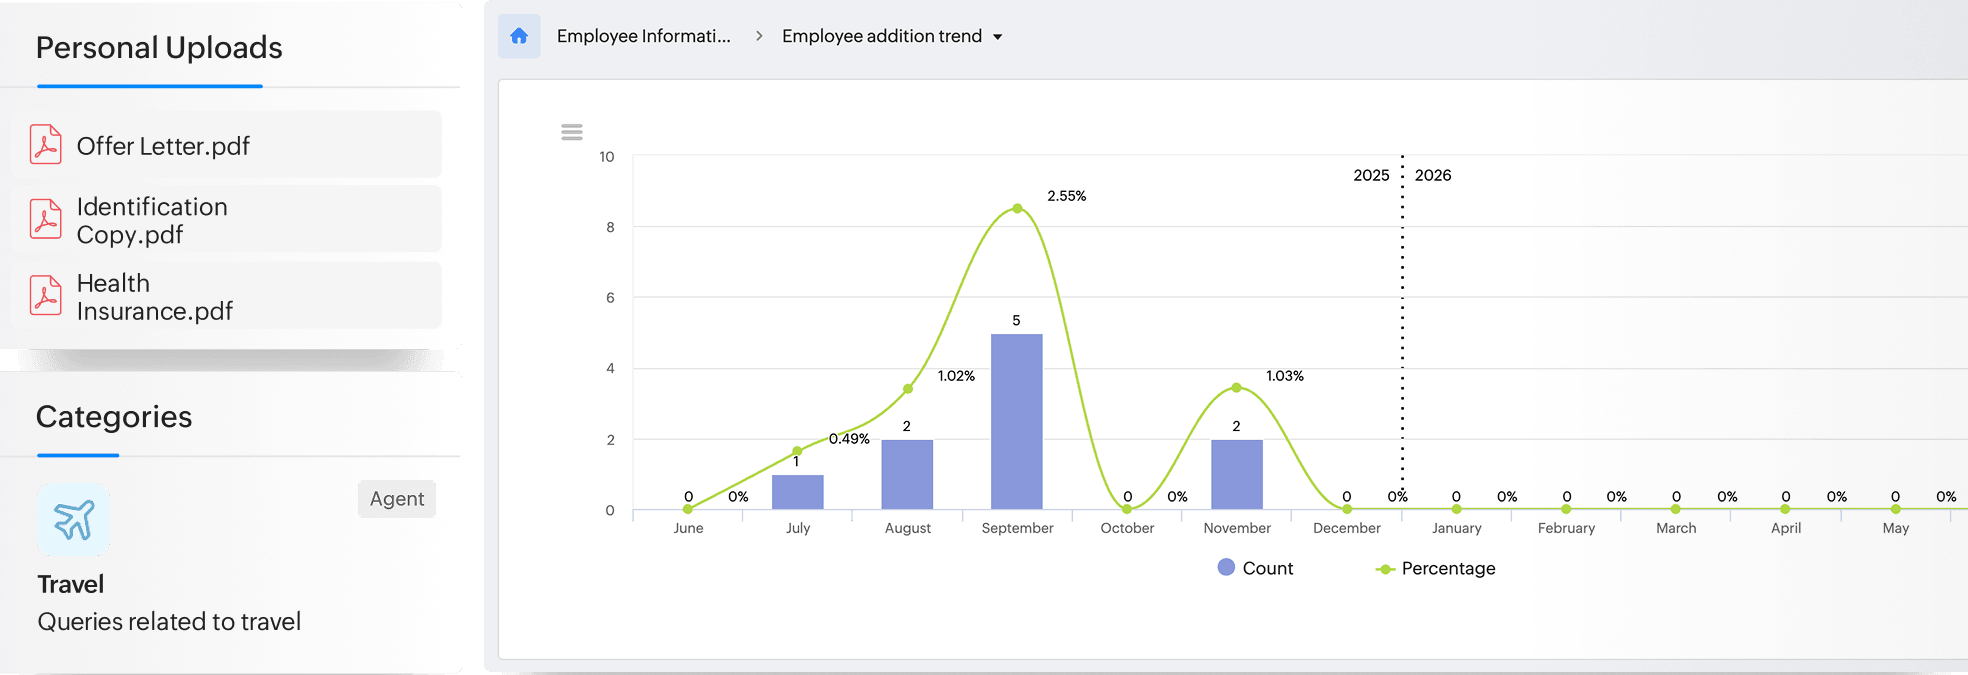Click the Health Insurance PDF file icon
Viewport: 1968px width, 675px height.
[46, 295]
